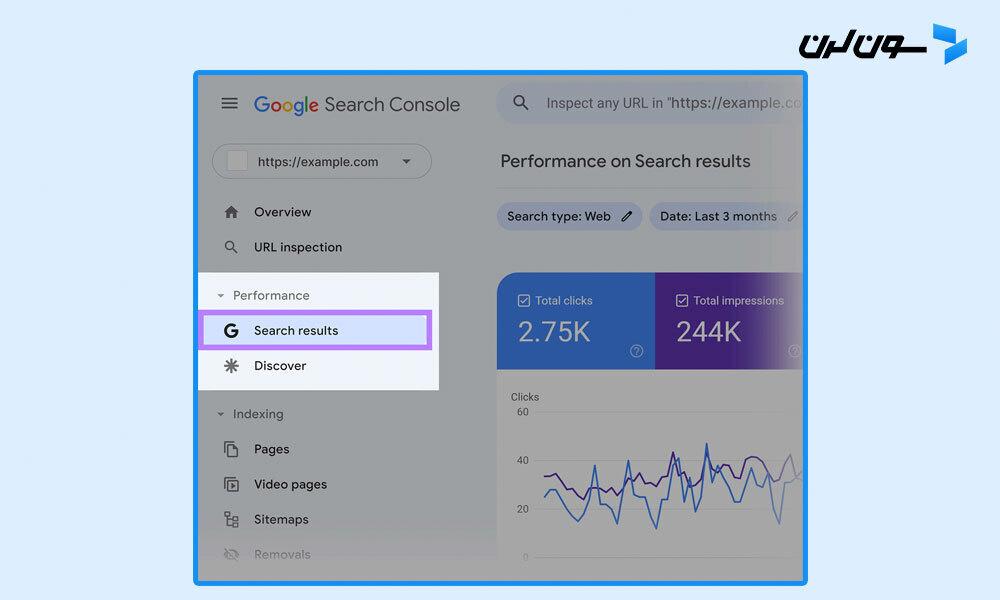Click the Indexing section label
The image size is (1000, 600).
258,414
